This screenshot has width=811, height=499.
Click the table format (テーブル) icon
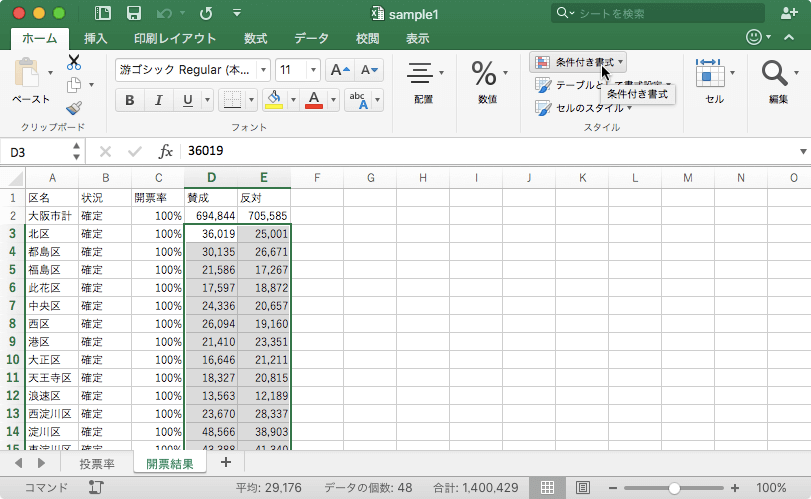(543, 85)
